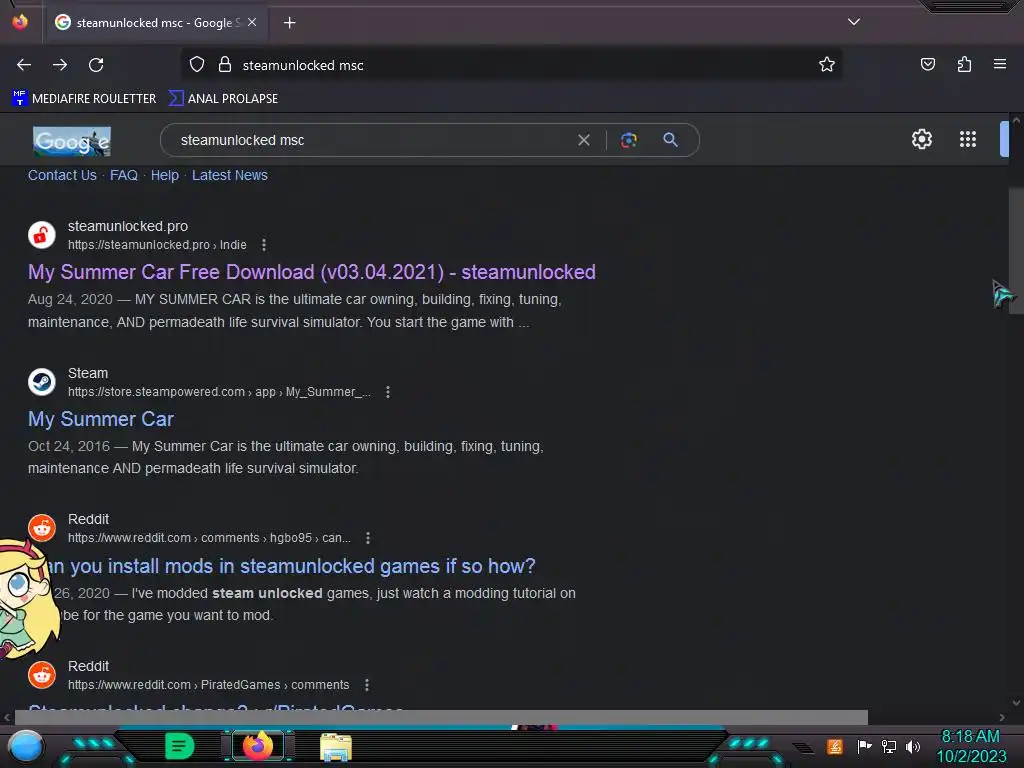
Task: Click the steamunlocked.pro site favicon
Action: tap(42, 235)
